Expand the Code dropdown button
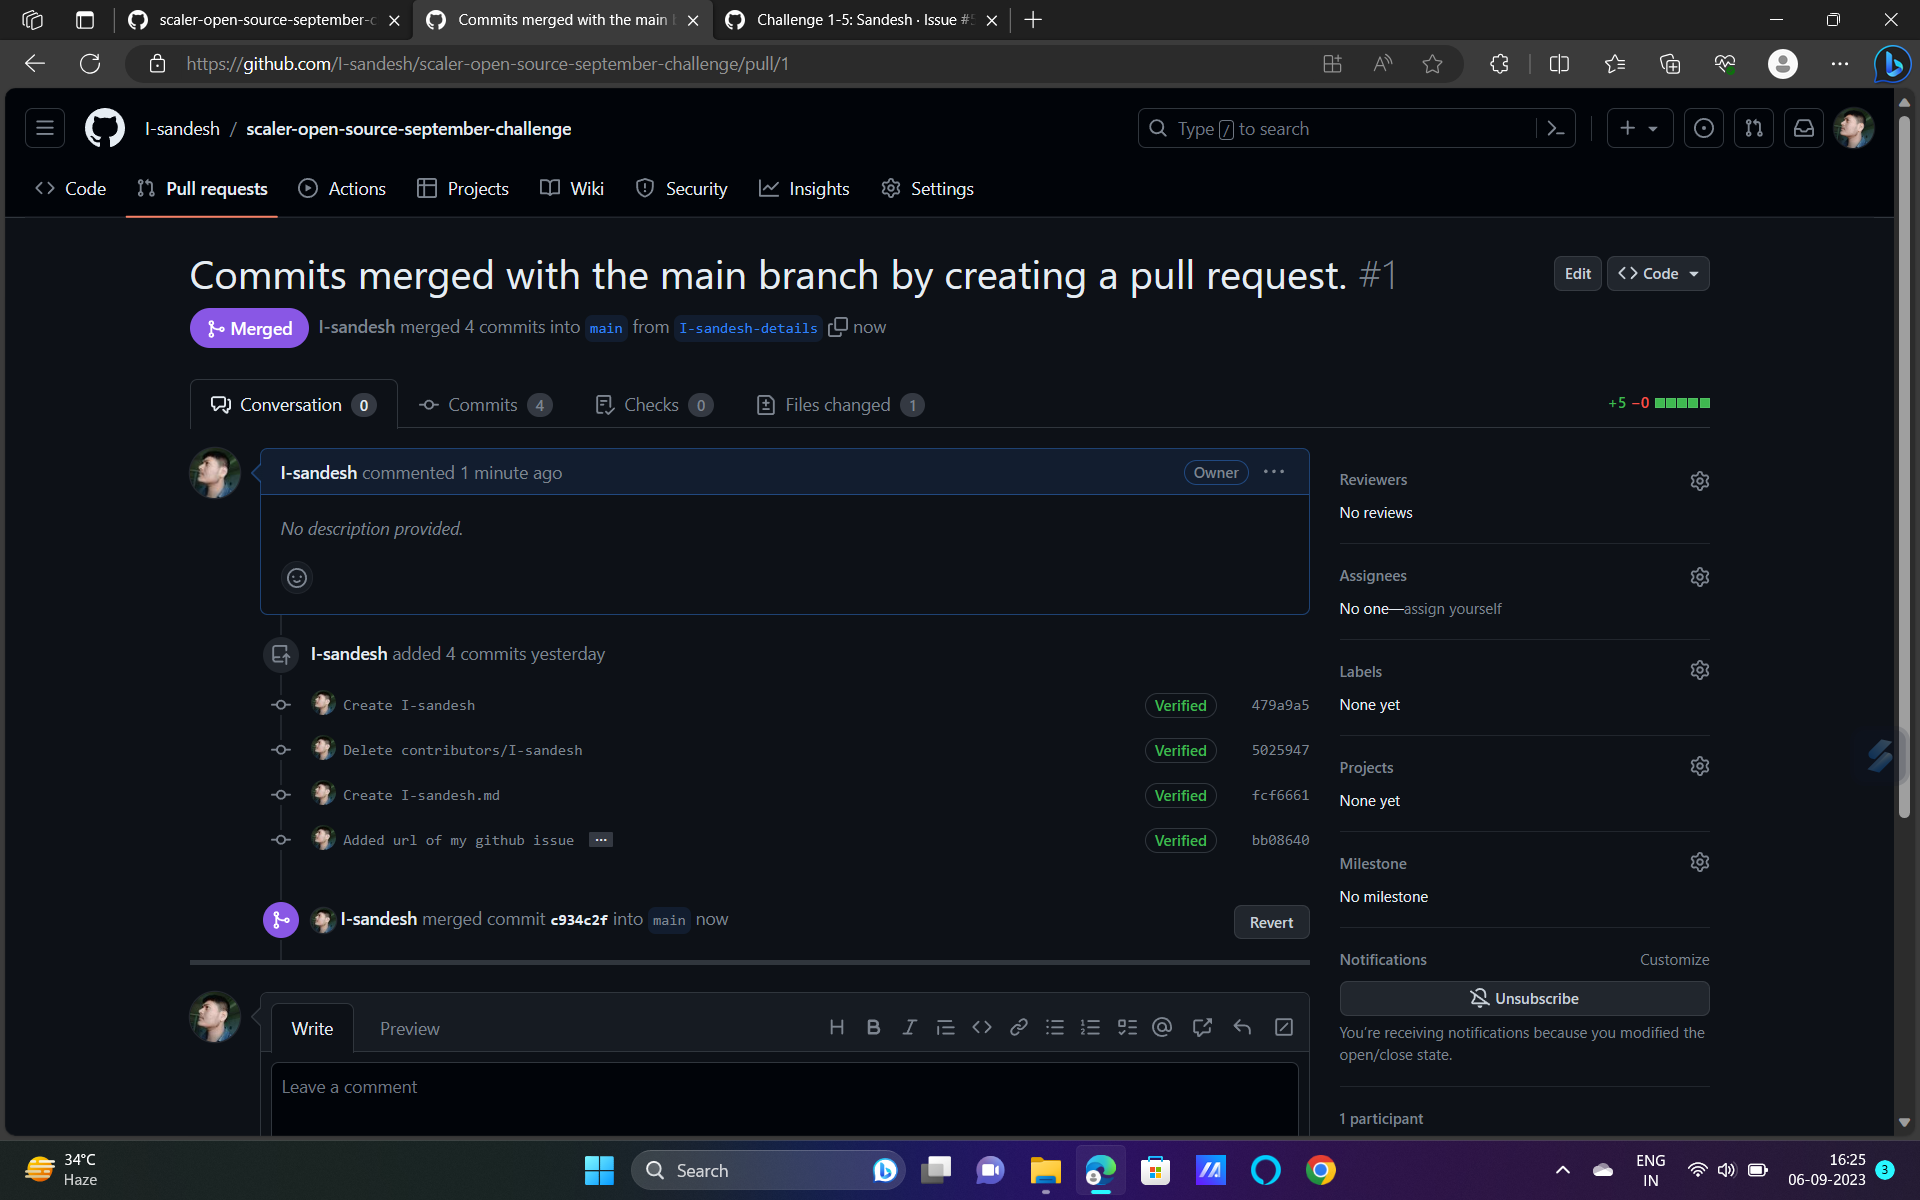Image resolution: width=1920 pixels, height=1200 pixels. pyautogui.click(x=1658, y=274)
